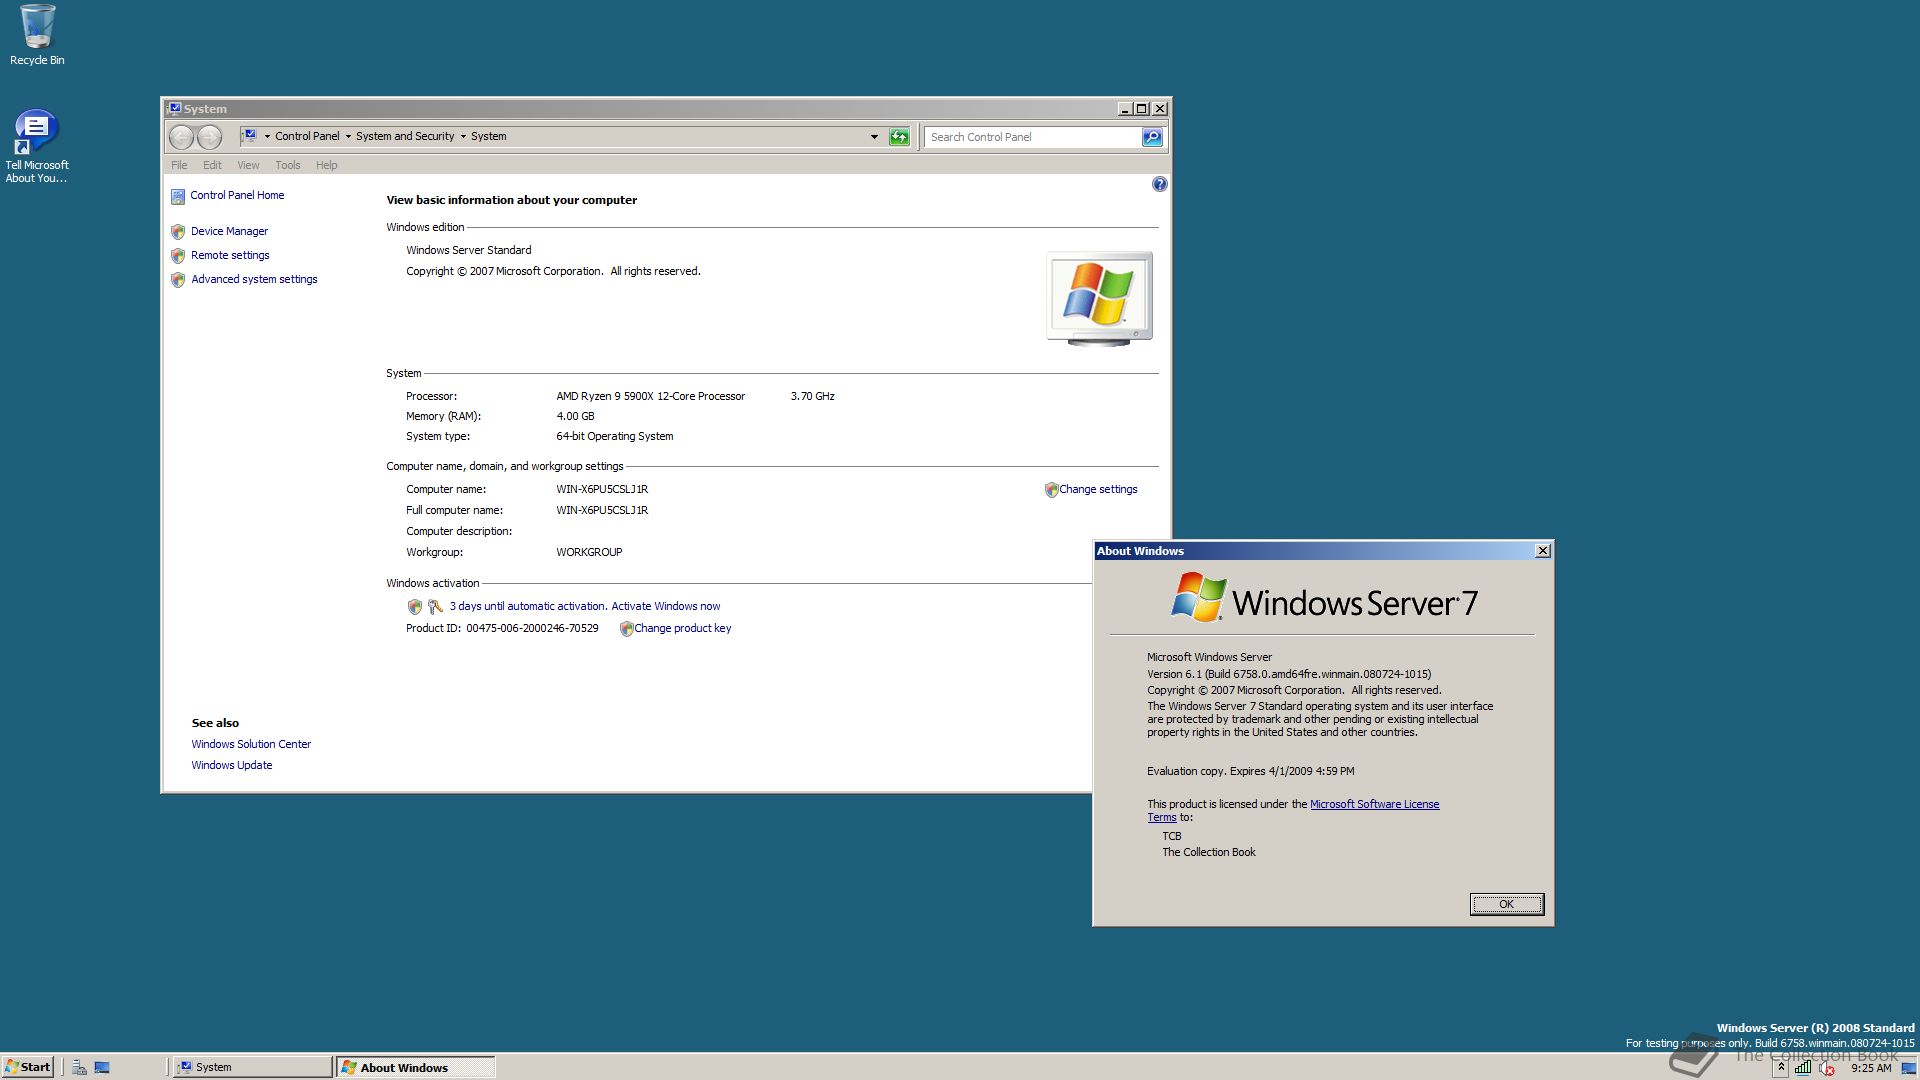Click the Back navigation arrow in System window

tap(181, 137)
